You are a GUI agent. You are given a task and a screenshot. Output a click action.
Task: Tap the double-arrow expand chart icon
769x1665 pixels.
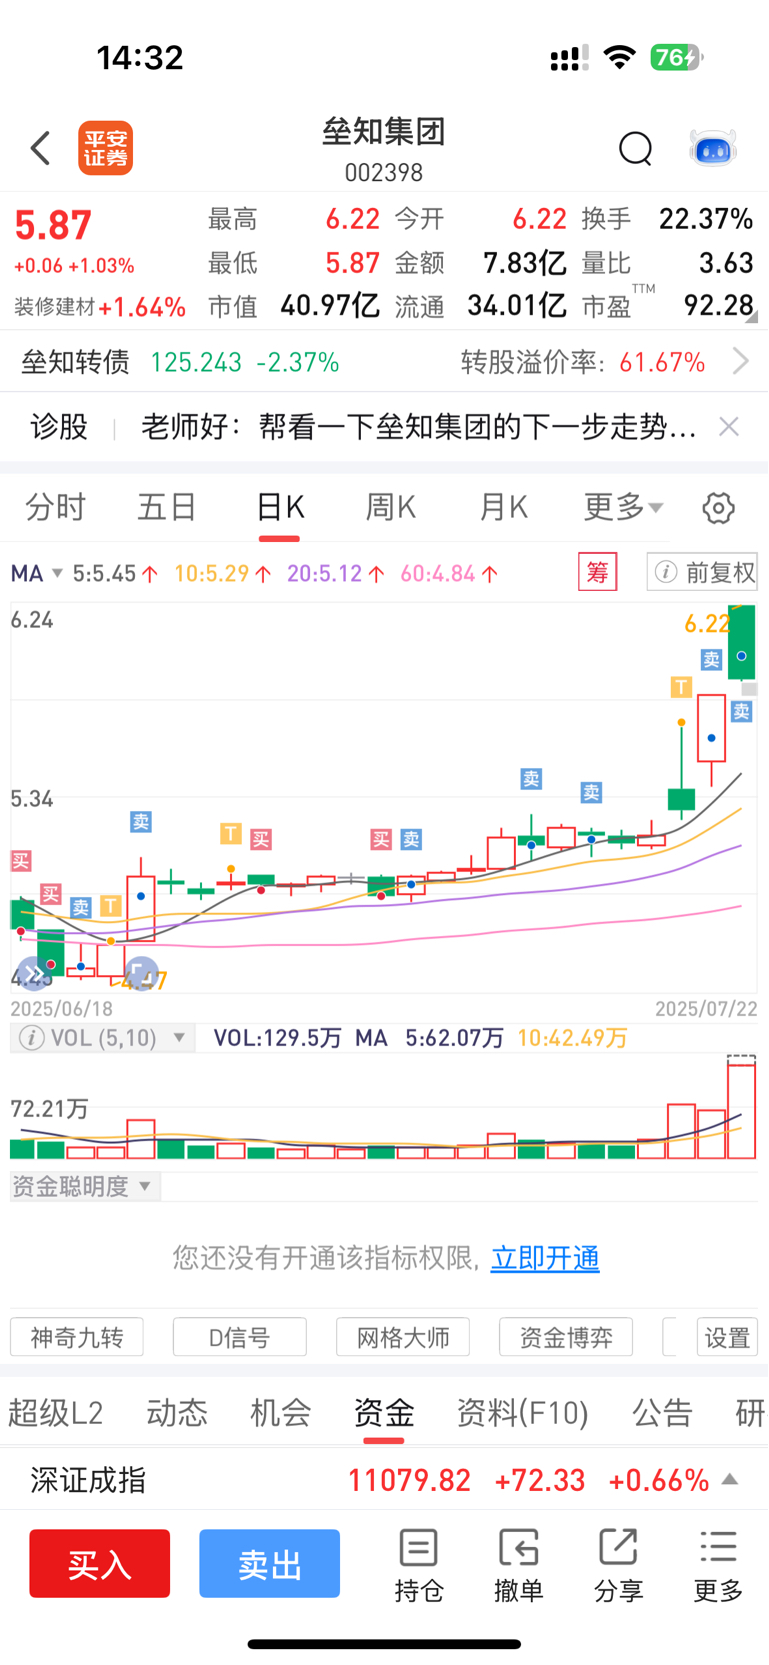34,974
